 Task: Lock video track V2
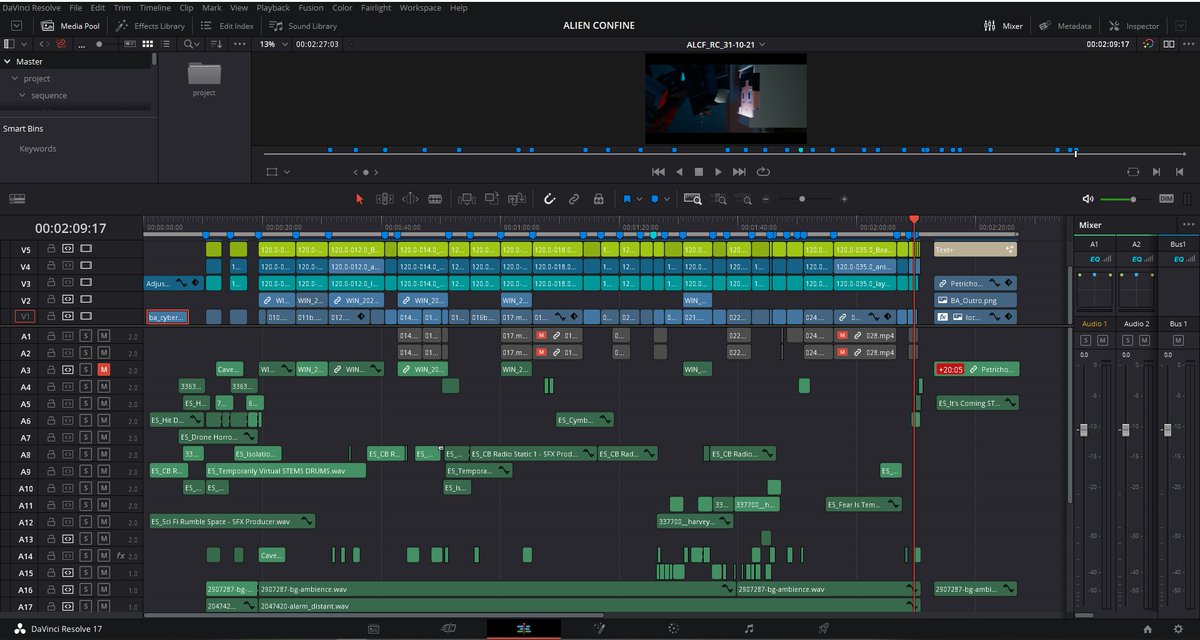coord(51,299)
